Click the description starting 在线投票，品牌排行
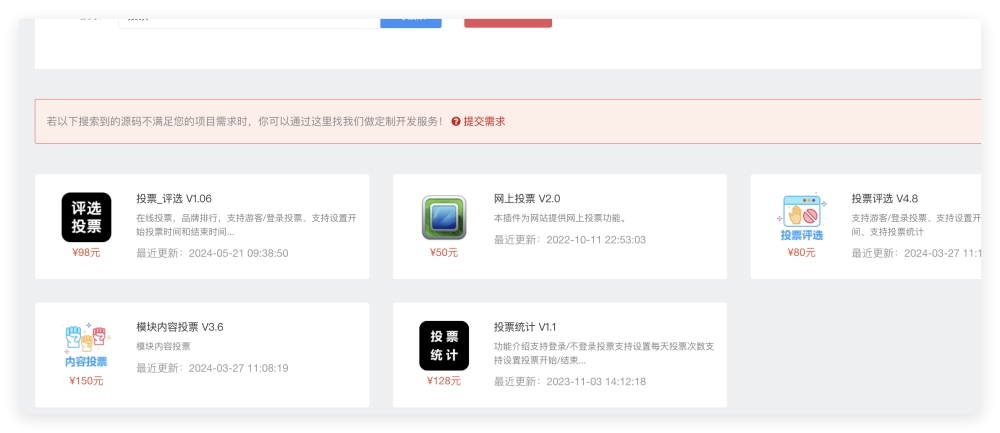 (246, 224)
